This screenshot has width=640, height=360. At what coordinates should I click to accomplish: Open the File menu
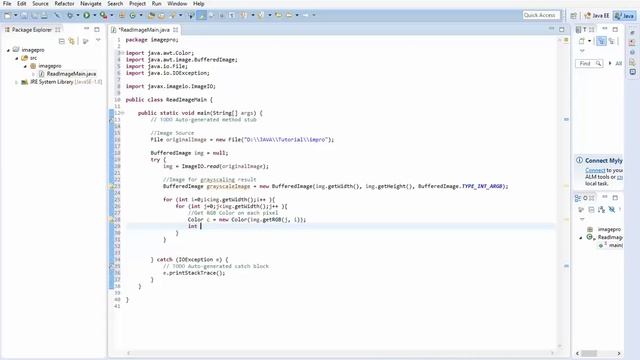[x=7, y=4]
